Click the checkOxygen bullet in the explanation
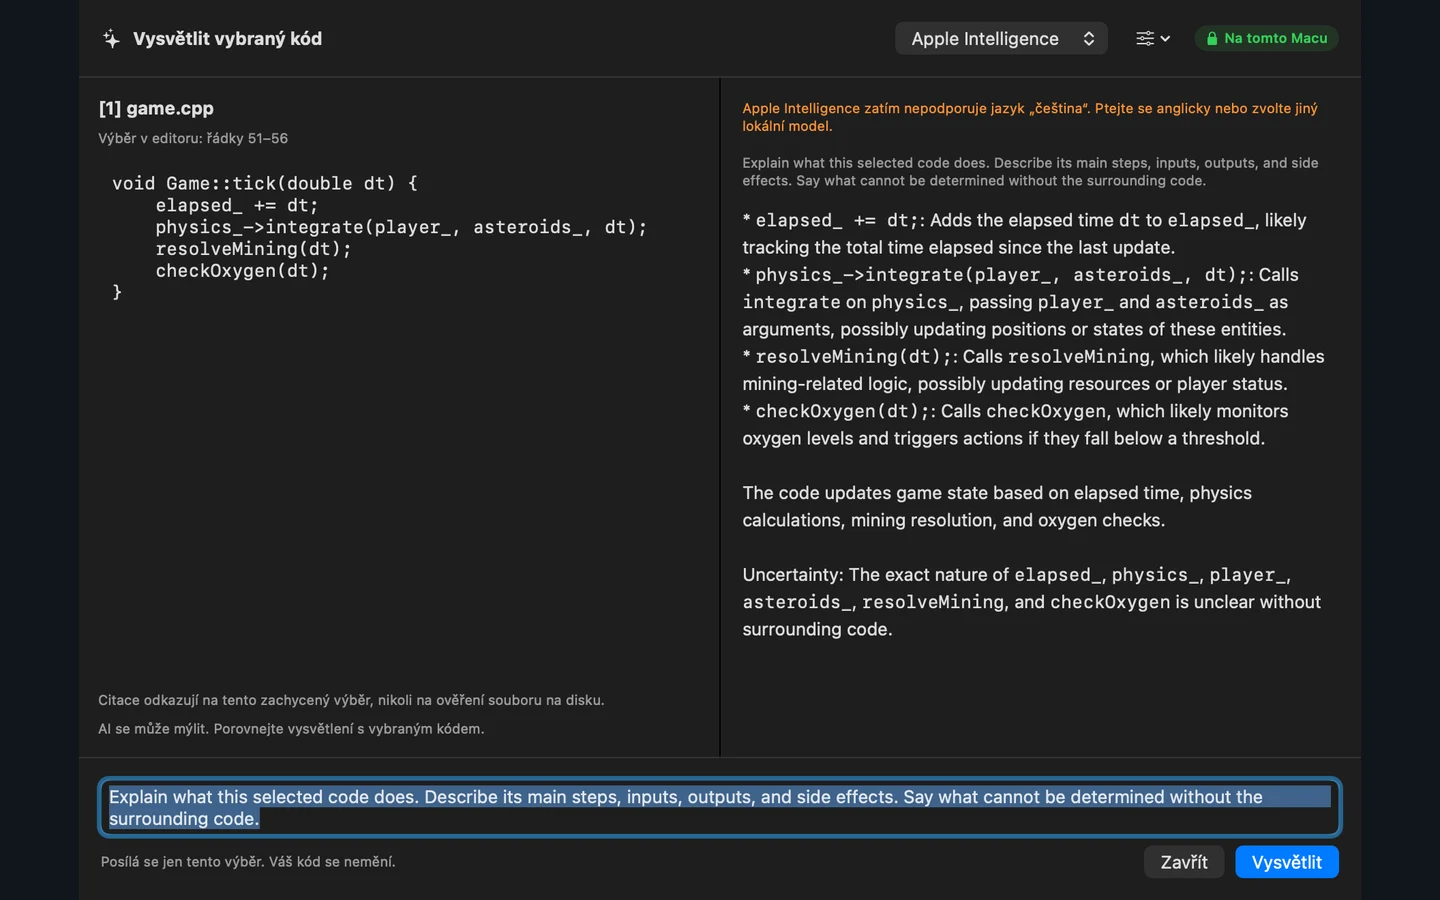Viewport: 1440px width, 900px height. (1015, 425)
